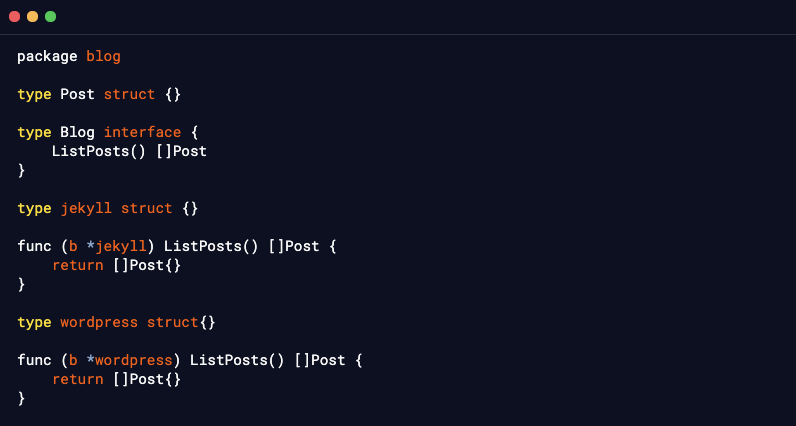Click the 'package' keyword on first line
The image size is (796, 426).
47,56
